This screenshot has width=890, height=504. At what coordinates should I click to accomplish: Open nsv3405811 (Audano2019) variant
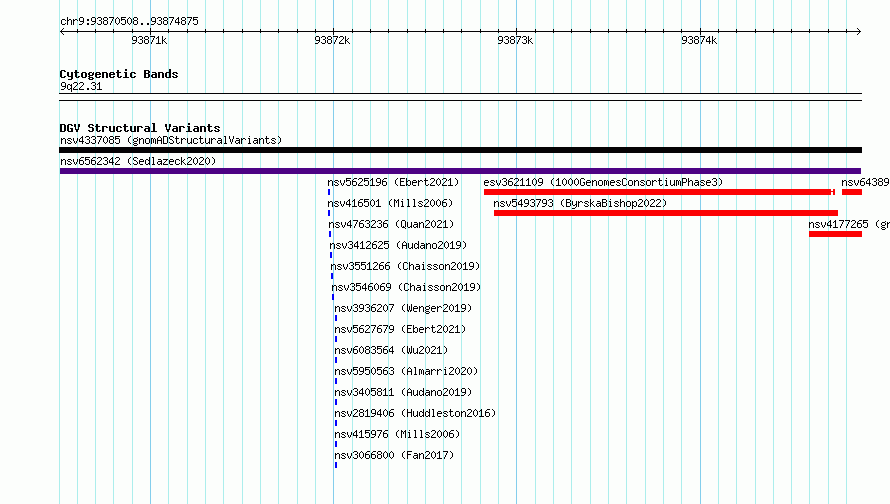tap(403, 392)
